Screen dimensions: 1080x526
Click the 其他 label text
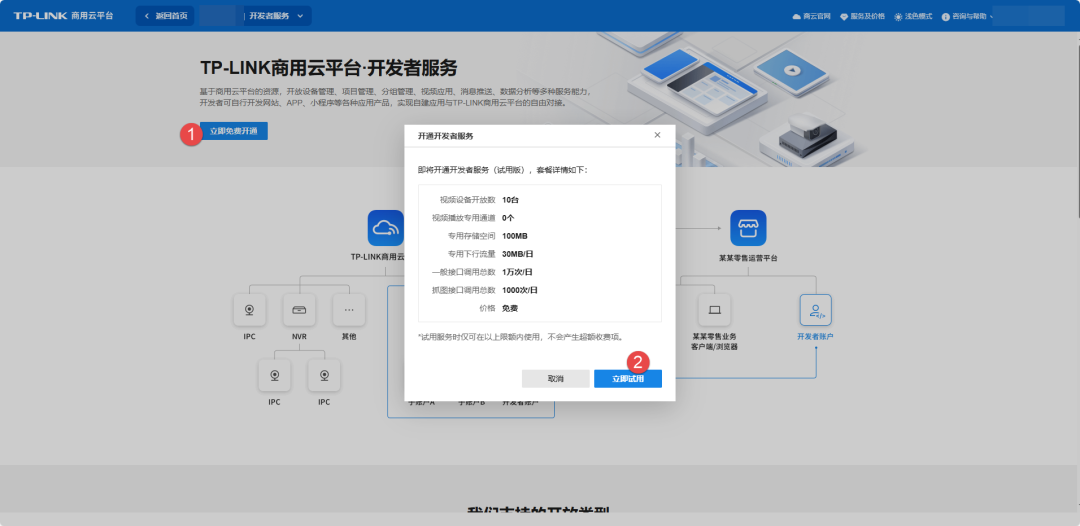[x=349, y=337]
